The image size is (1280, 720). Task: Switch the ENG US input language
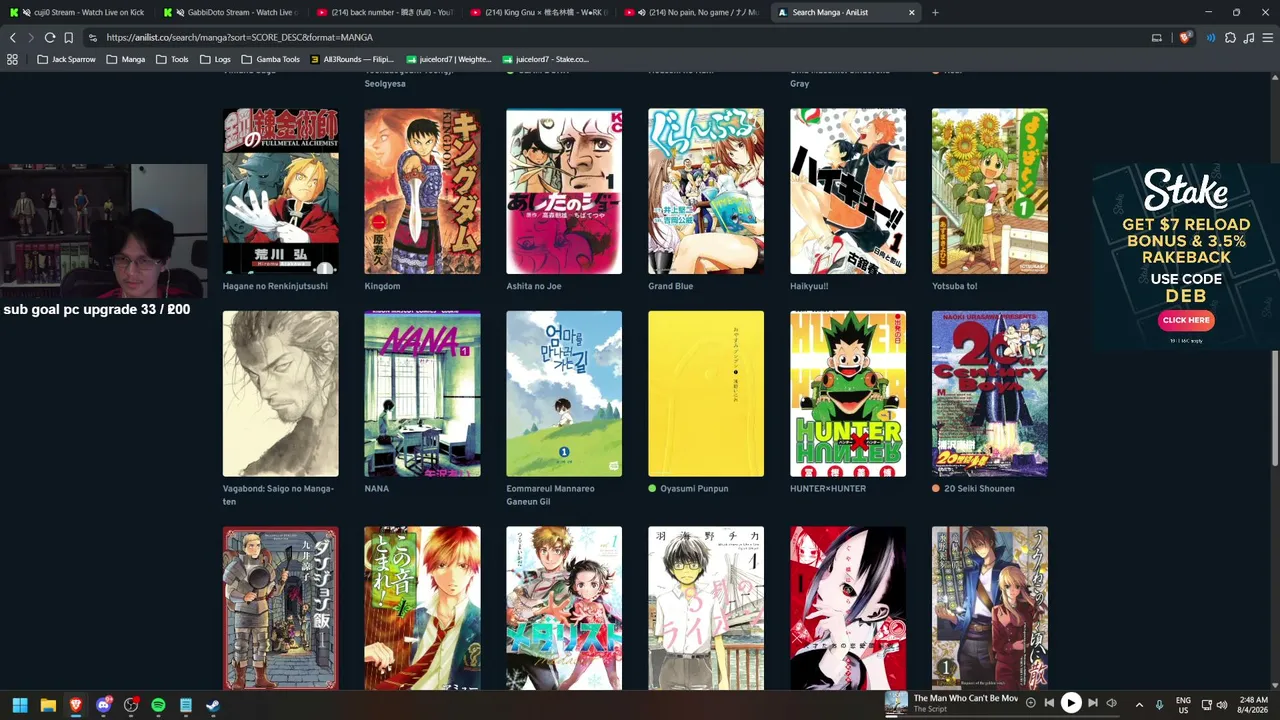click(1184, 705)
